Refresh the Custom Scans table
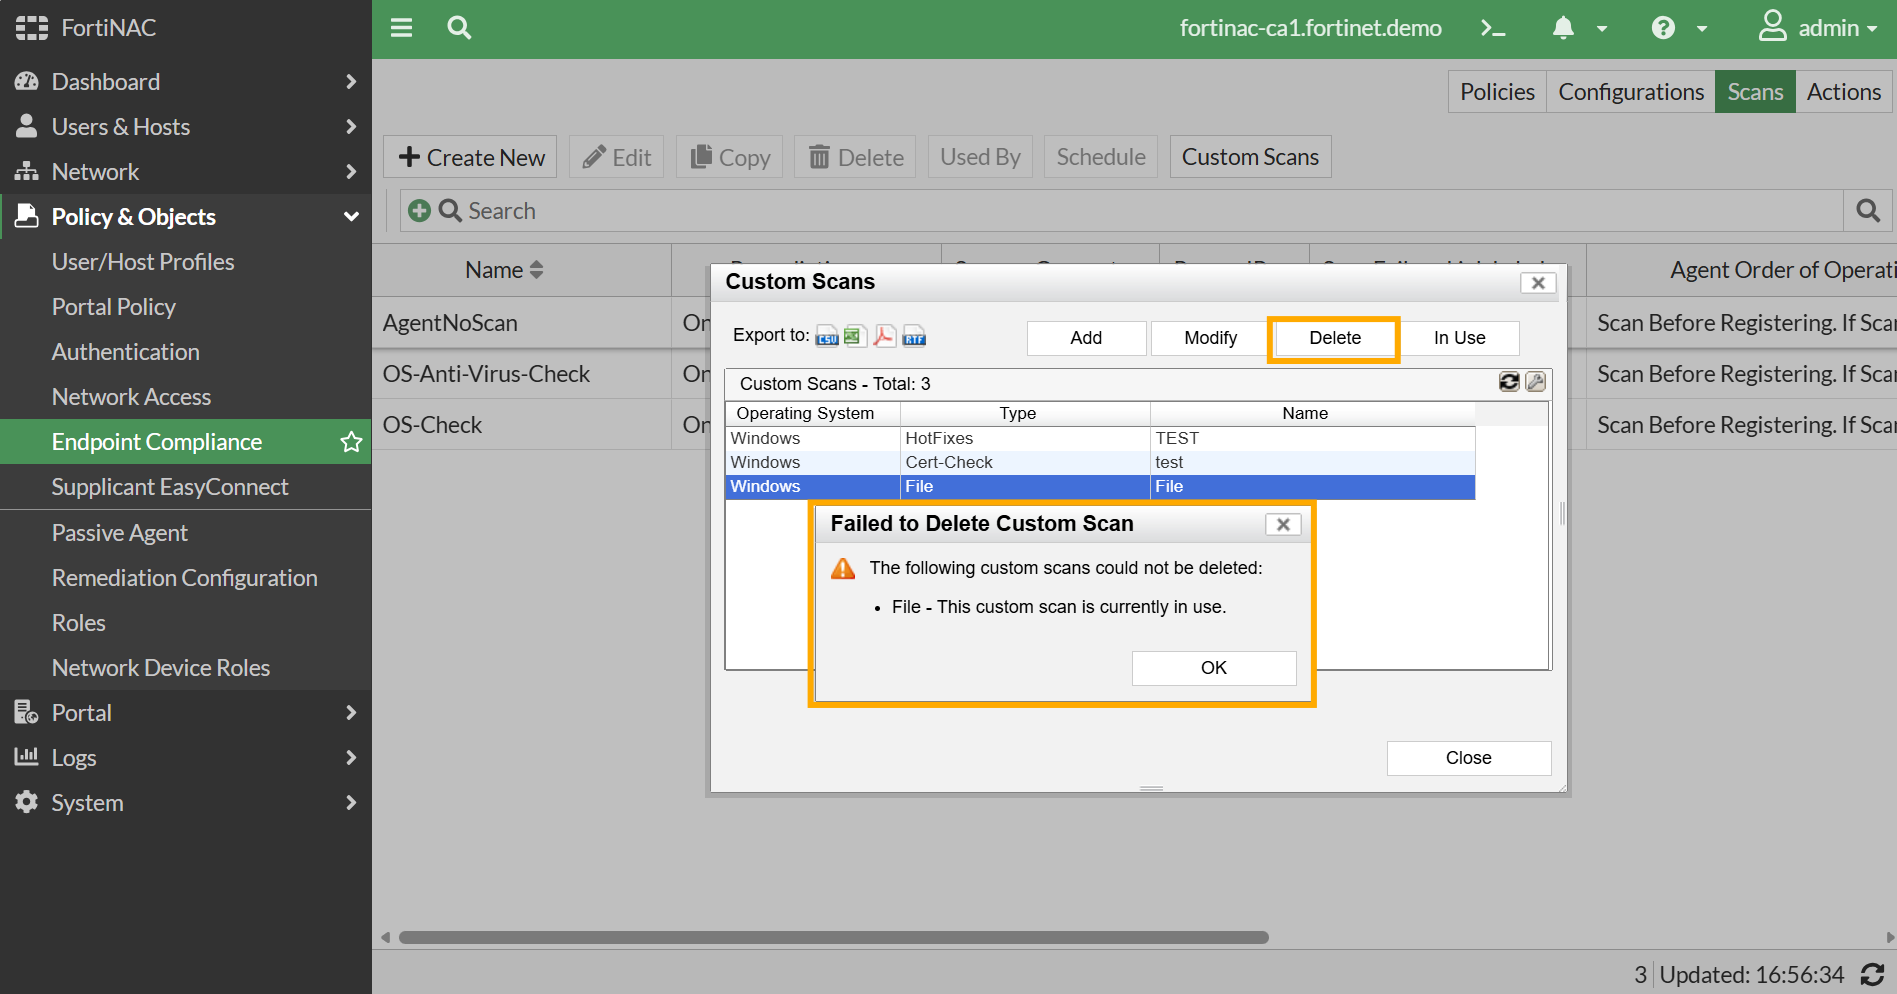 1509,382
